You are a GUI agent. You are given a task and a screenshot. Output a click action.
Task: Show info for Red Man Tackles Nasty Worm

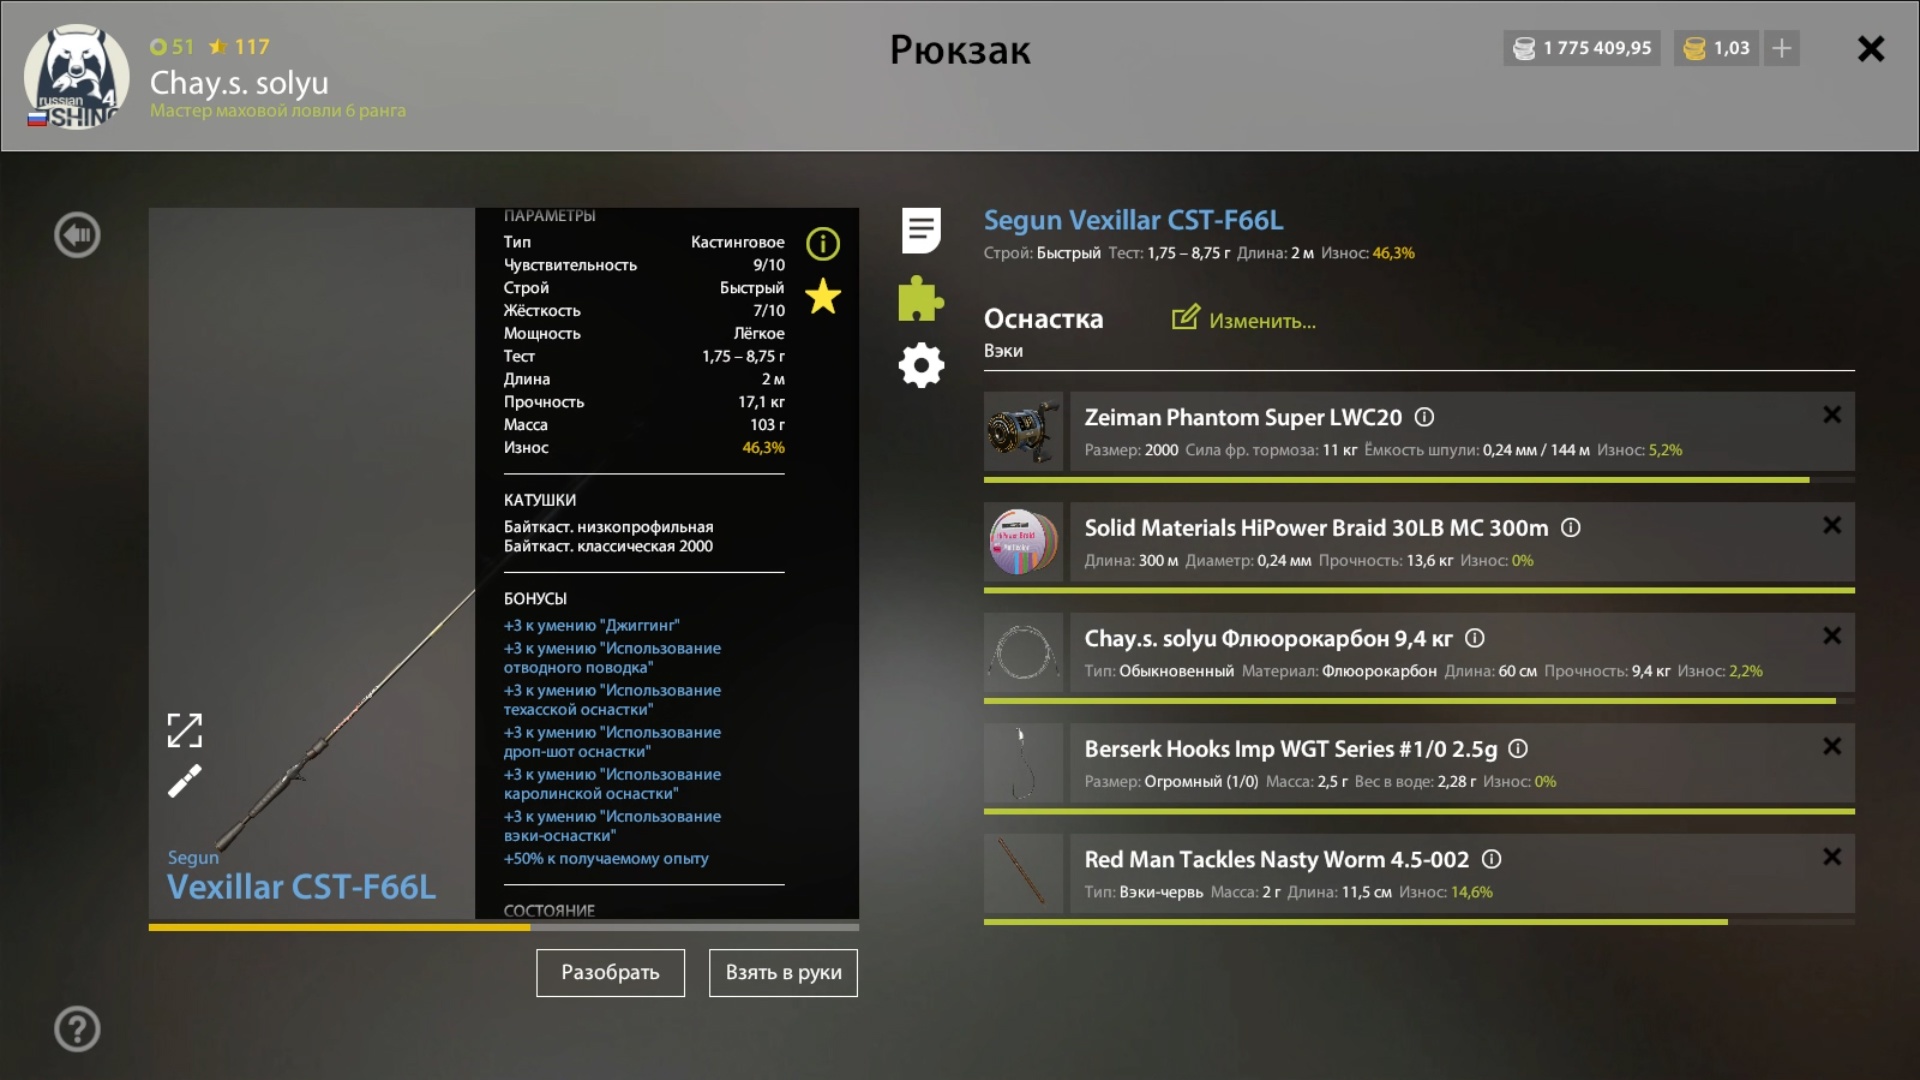click(x=1492, y=859)
